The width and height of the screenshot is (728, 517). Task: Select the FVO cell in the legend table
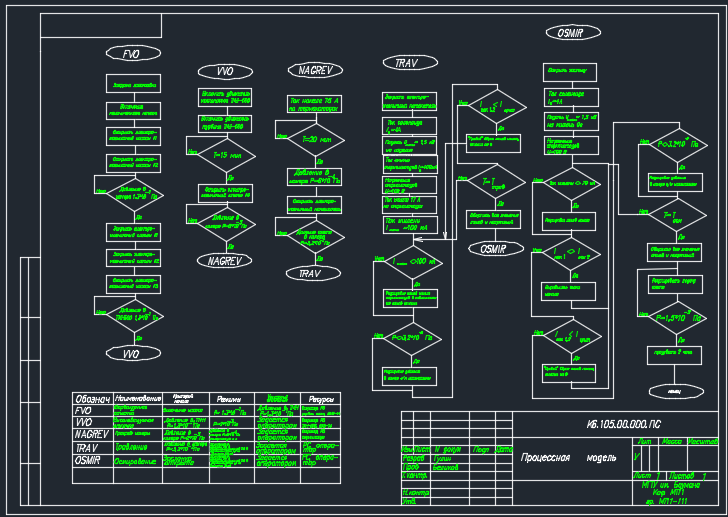(93, 411)
